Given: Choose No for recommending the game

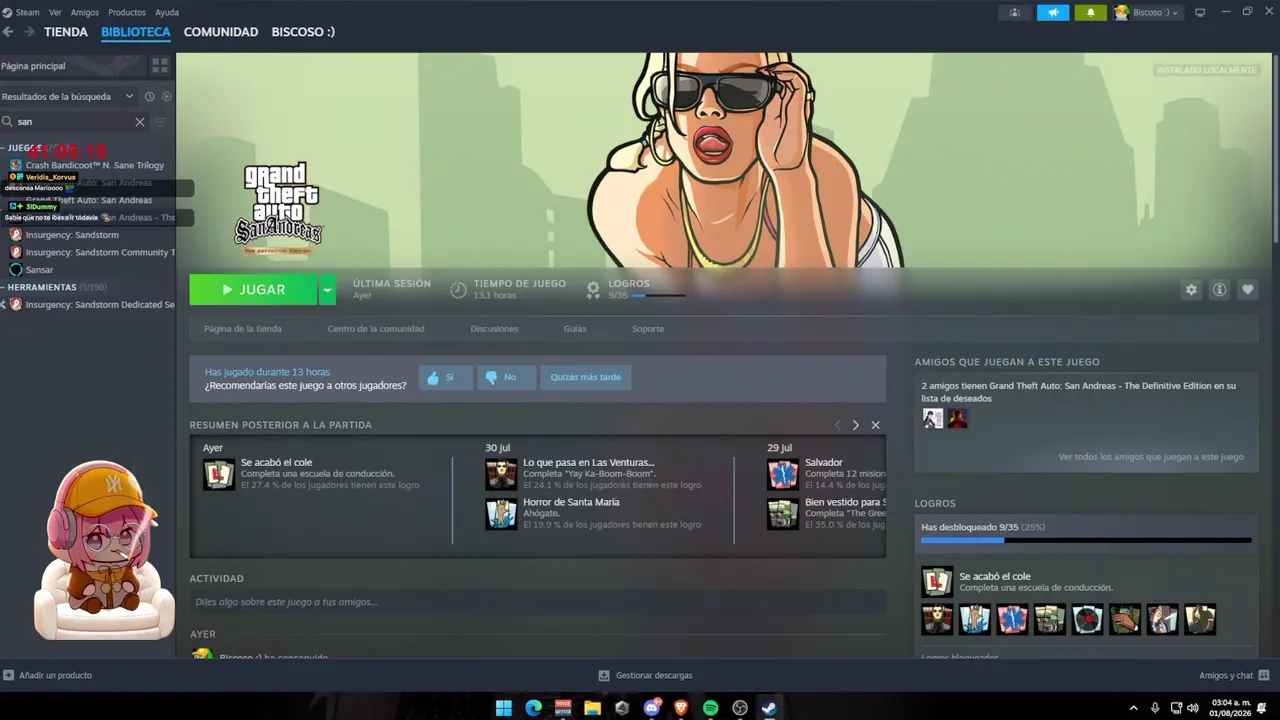Looking at the screenshot, I should point(506,377).
